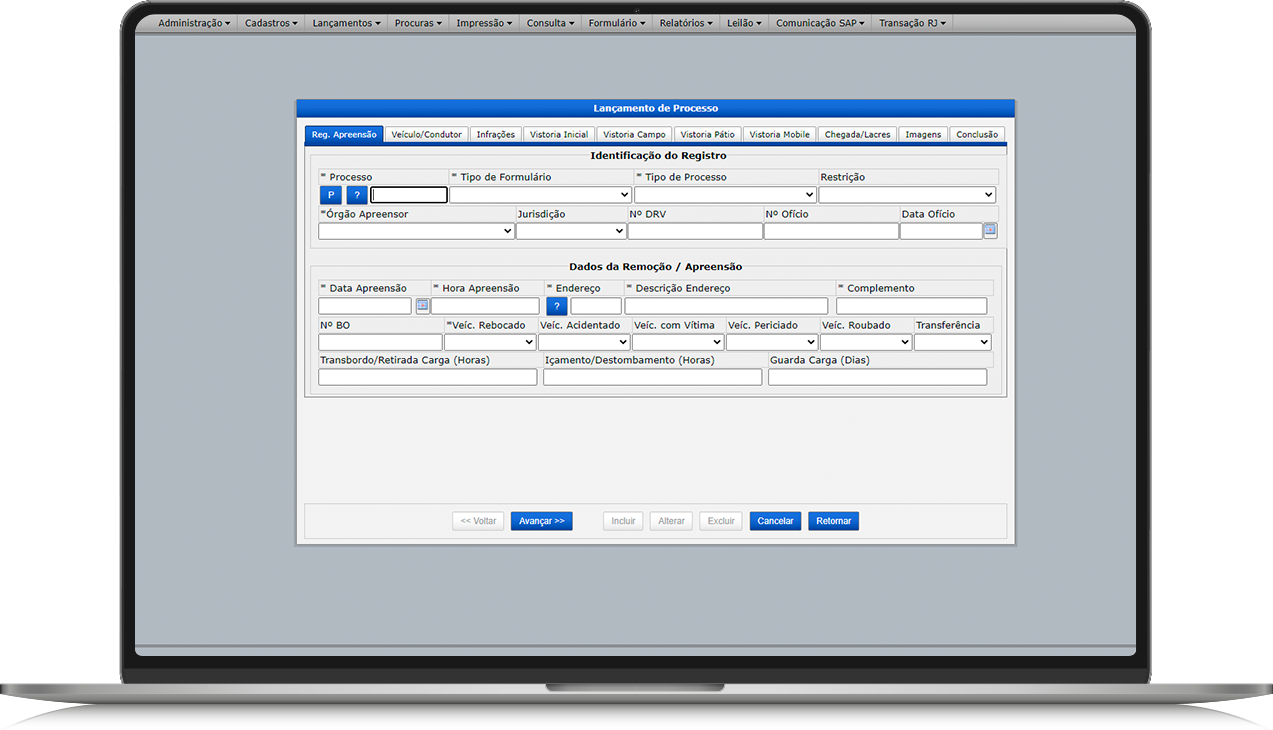The width and height of the screenshot is (1273, 730).
Task: Expand the Restrição dropdown
Action: click(907, 195)
